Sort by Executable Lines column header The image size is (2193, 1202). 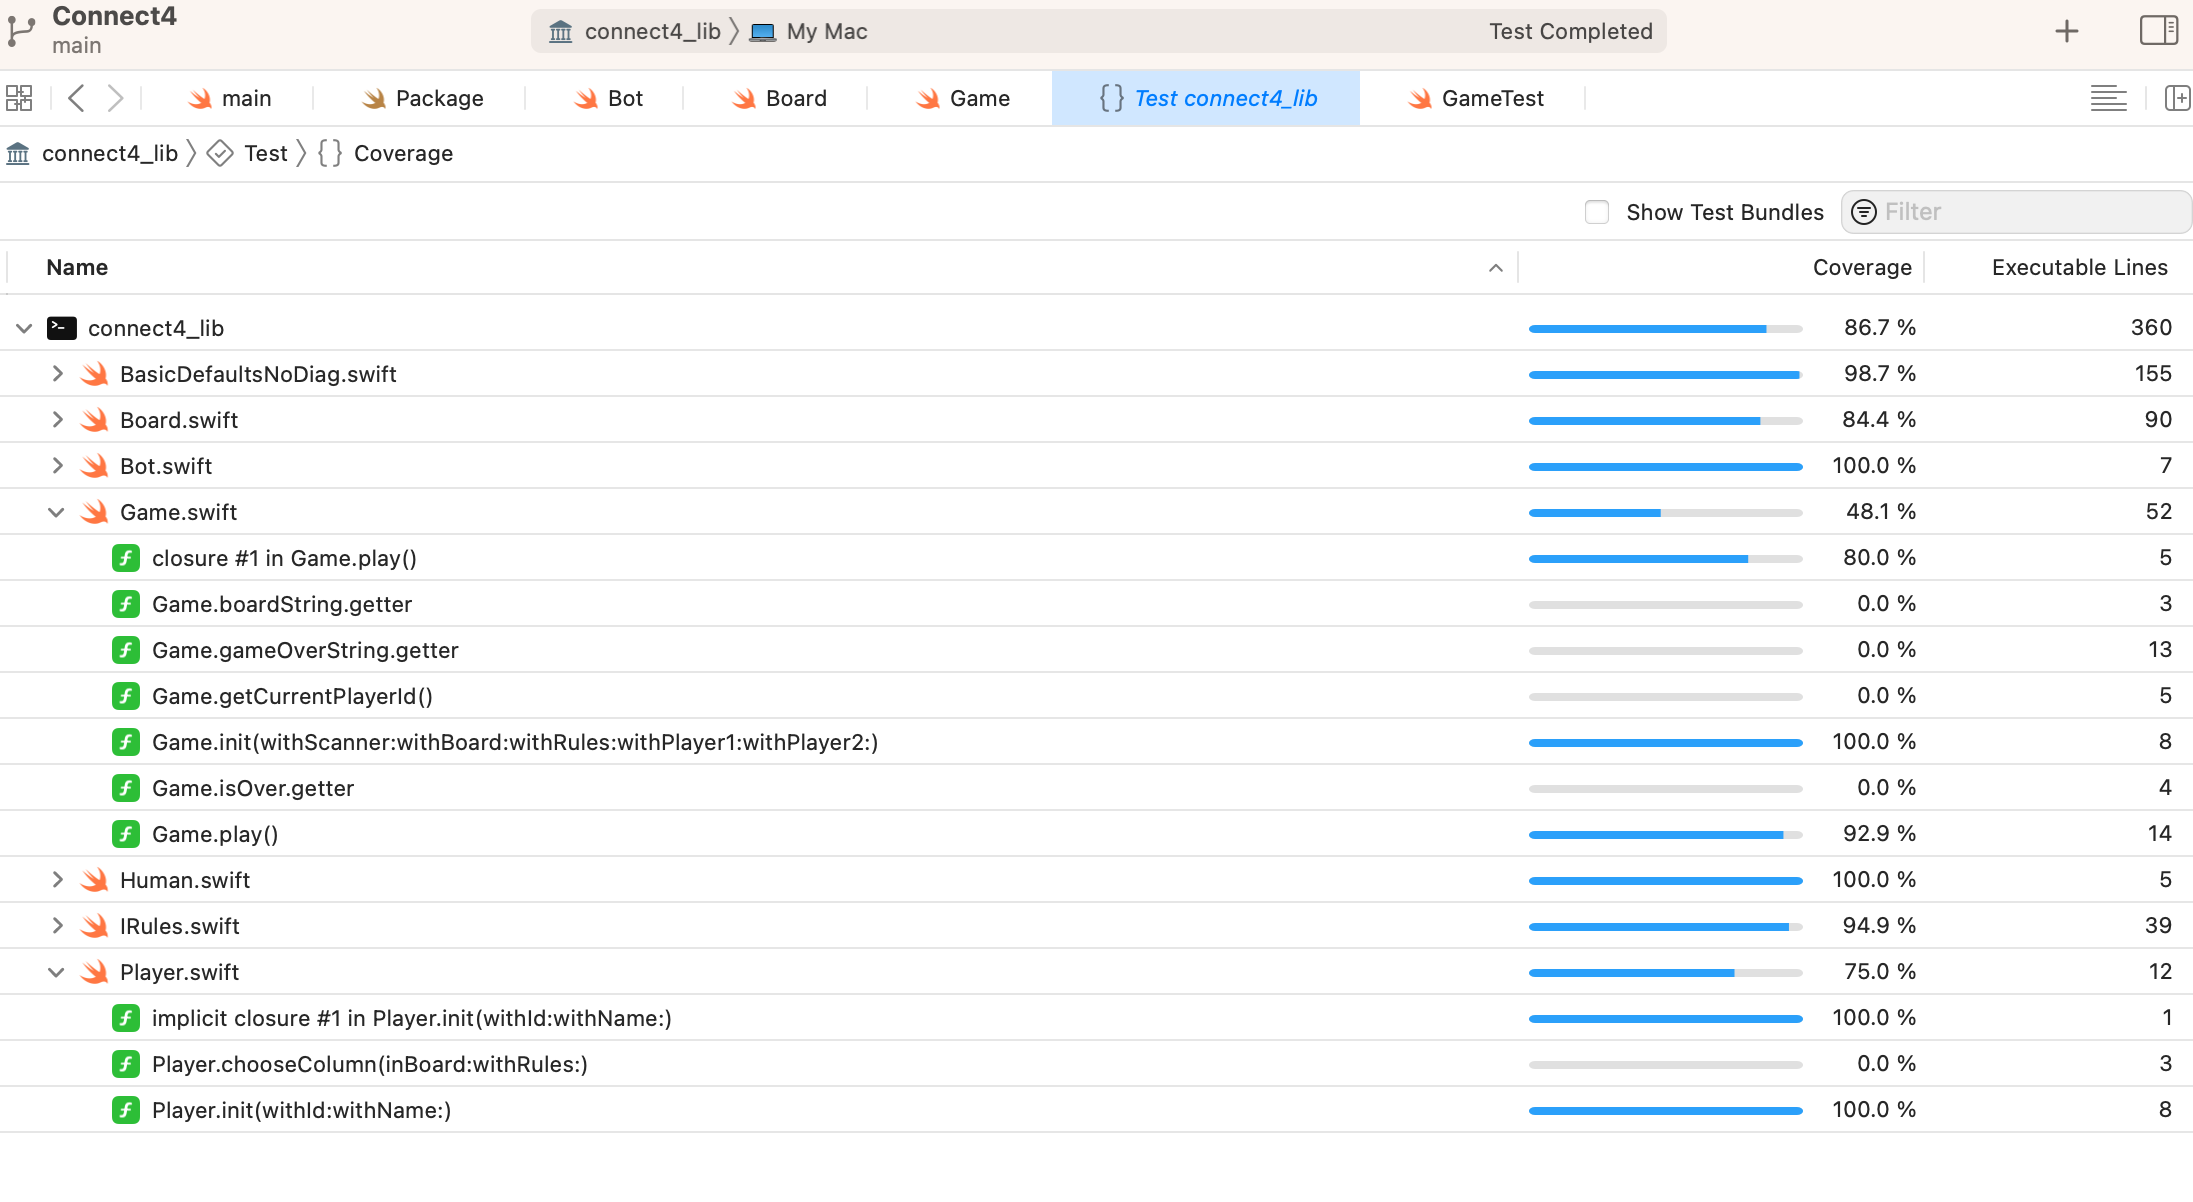[2080, 267]
